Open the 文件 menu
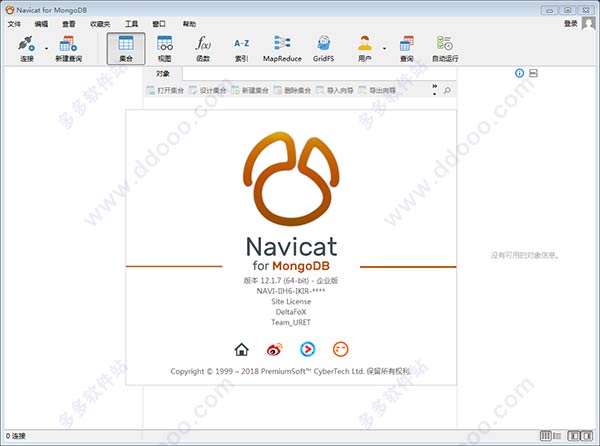The width and height of the screenshot is (600, 446). [14, 24]
